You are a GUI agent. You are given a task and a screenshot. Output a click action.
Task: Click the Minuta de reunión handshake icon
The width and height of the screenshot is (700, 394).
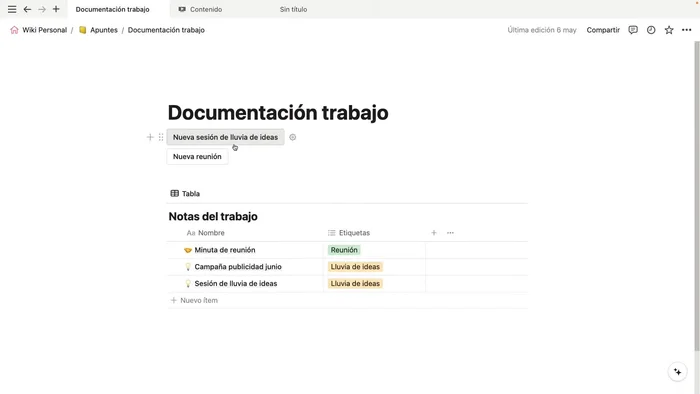[188, 250]
